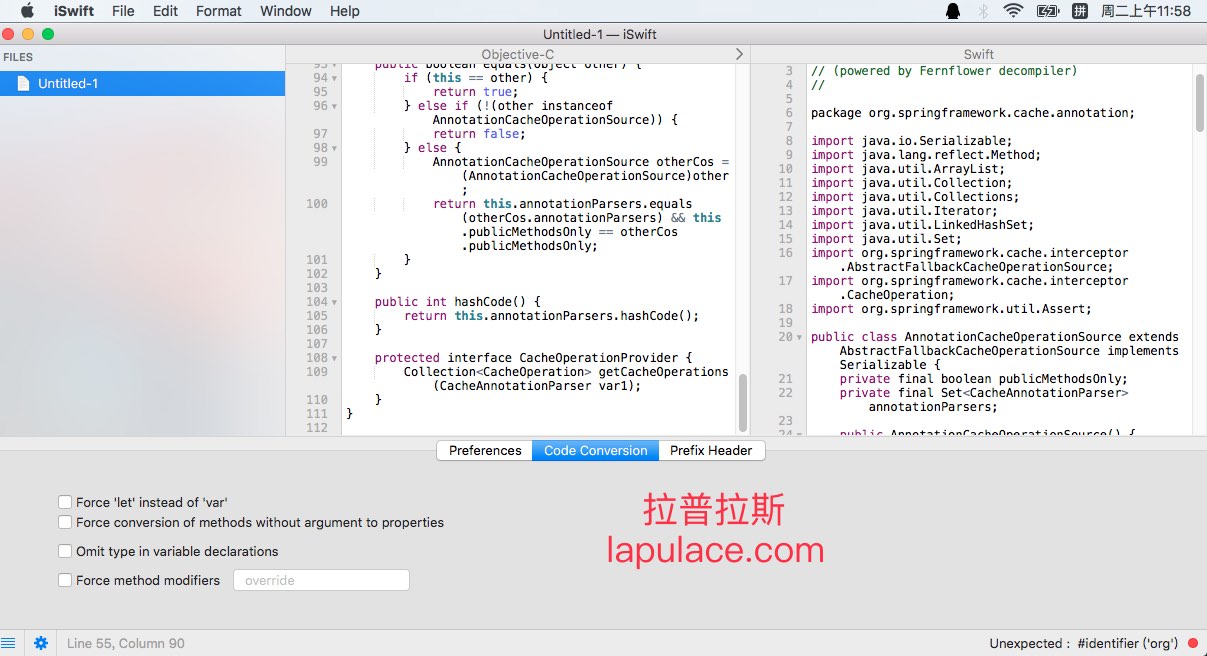Viewport: 1207px width, 656px height.
Task: Check Omit type in variable declarations
Action: pos(65,551)
